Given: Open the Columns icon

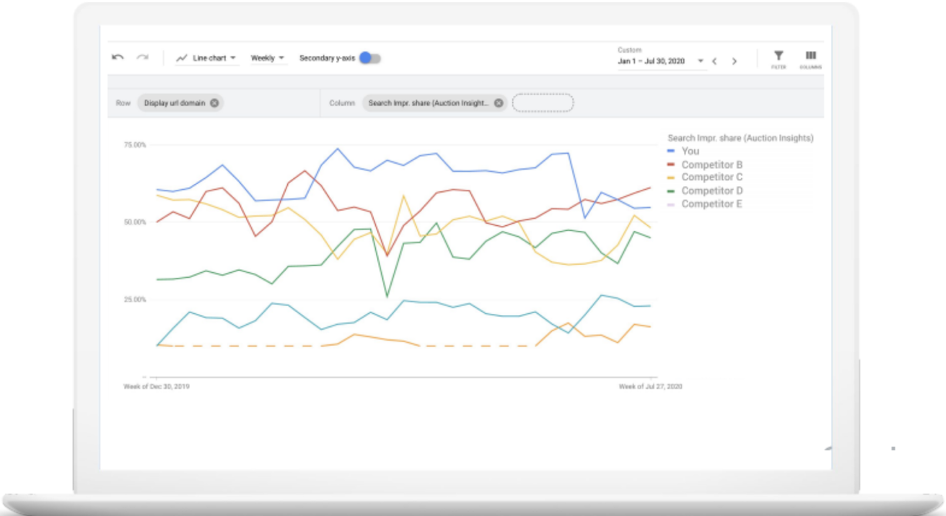Looking at the screenshot, I should pyautogui.click(x=810, y=57).
